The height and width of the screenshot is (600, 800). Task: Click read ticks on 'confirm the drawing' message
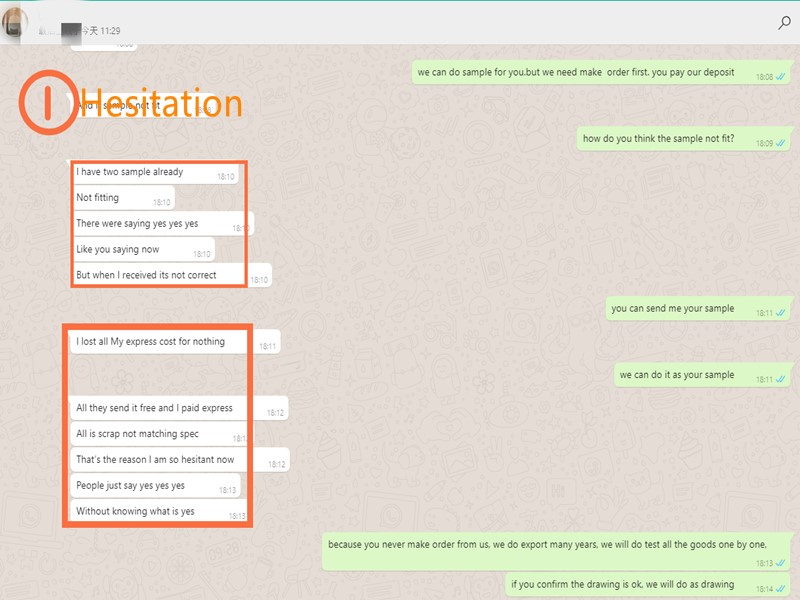pos(781,589)
